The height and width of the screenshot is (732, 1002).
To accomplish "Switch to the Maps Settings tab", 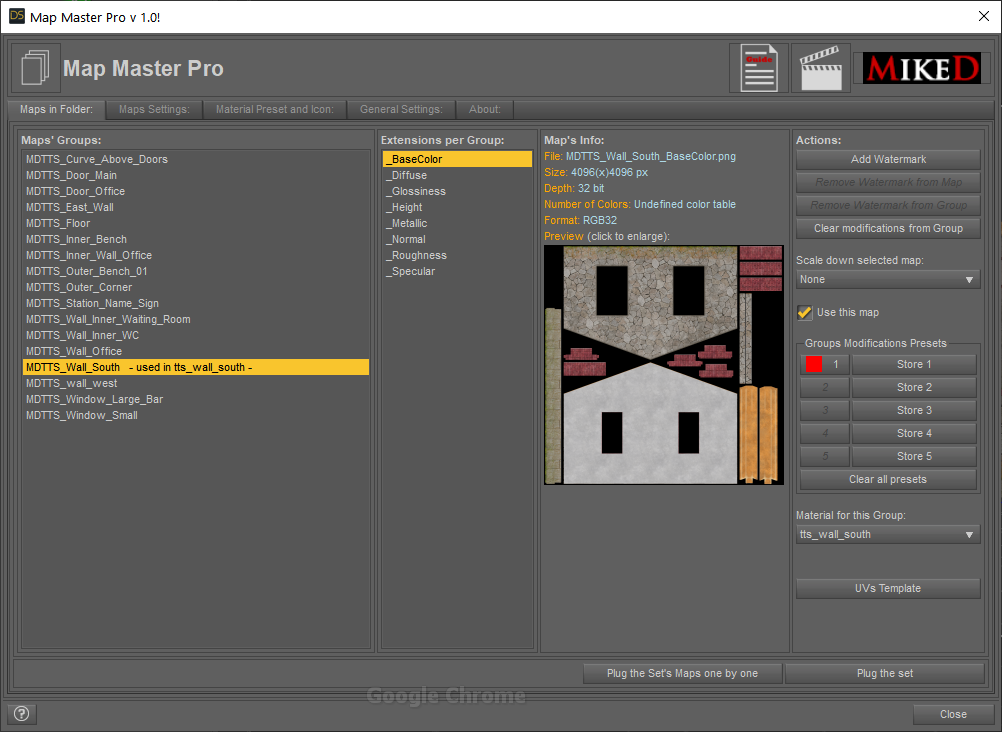I will coord(154,109).
